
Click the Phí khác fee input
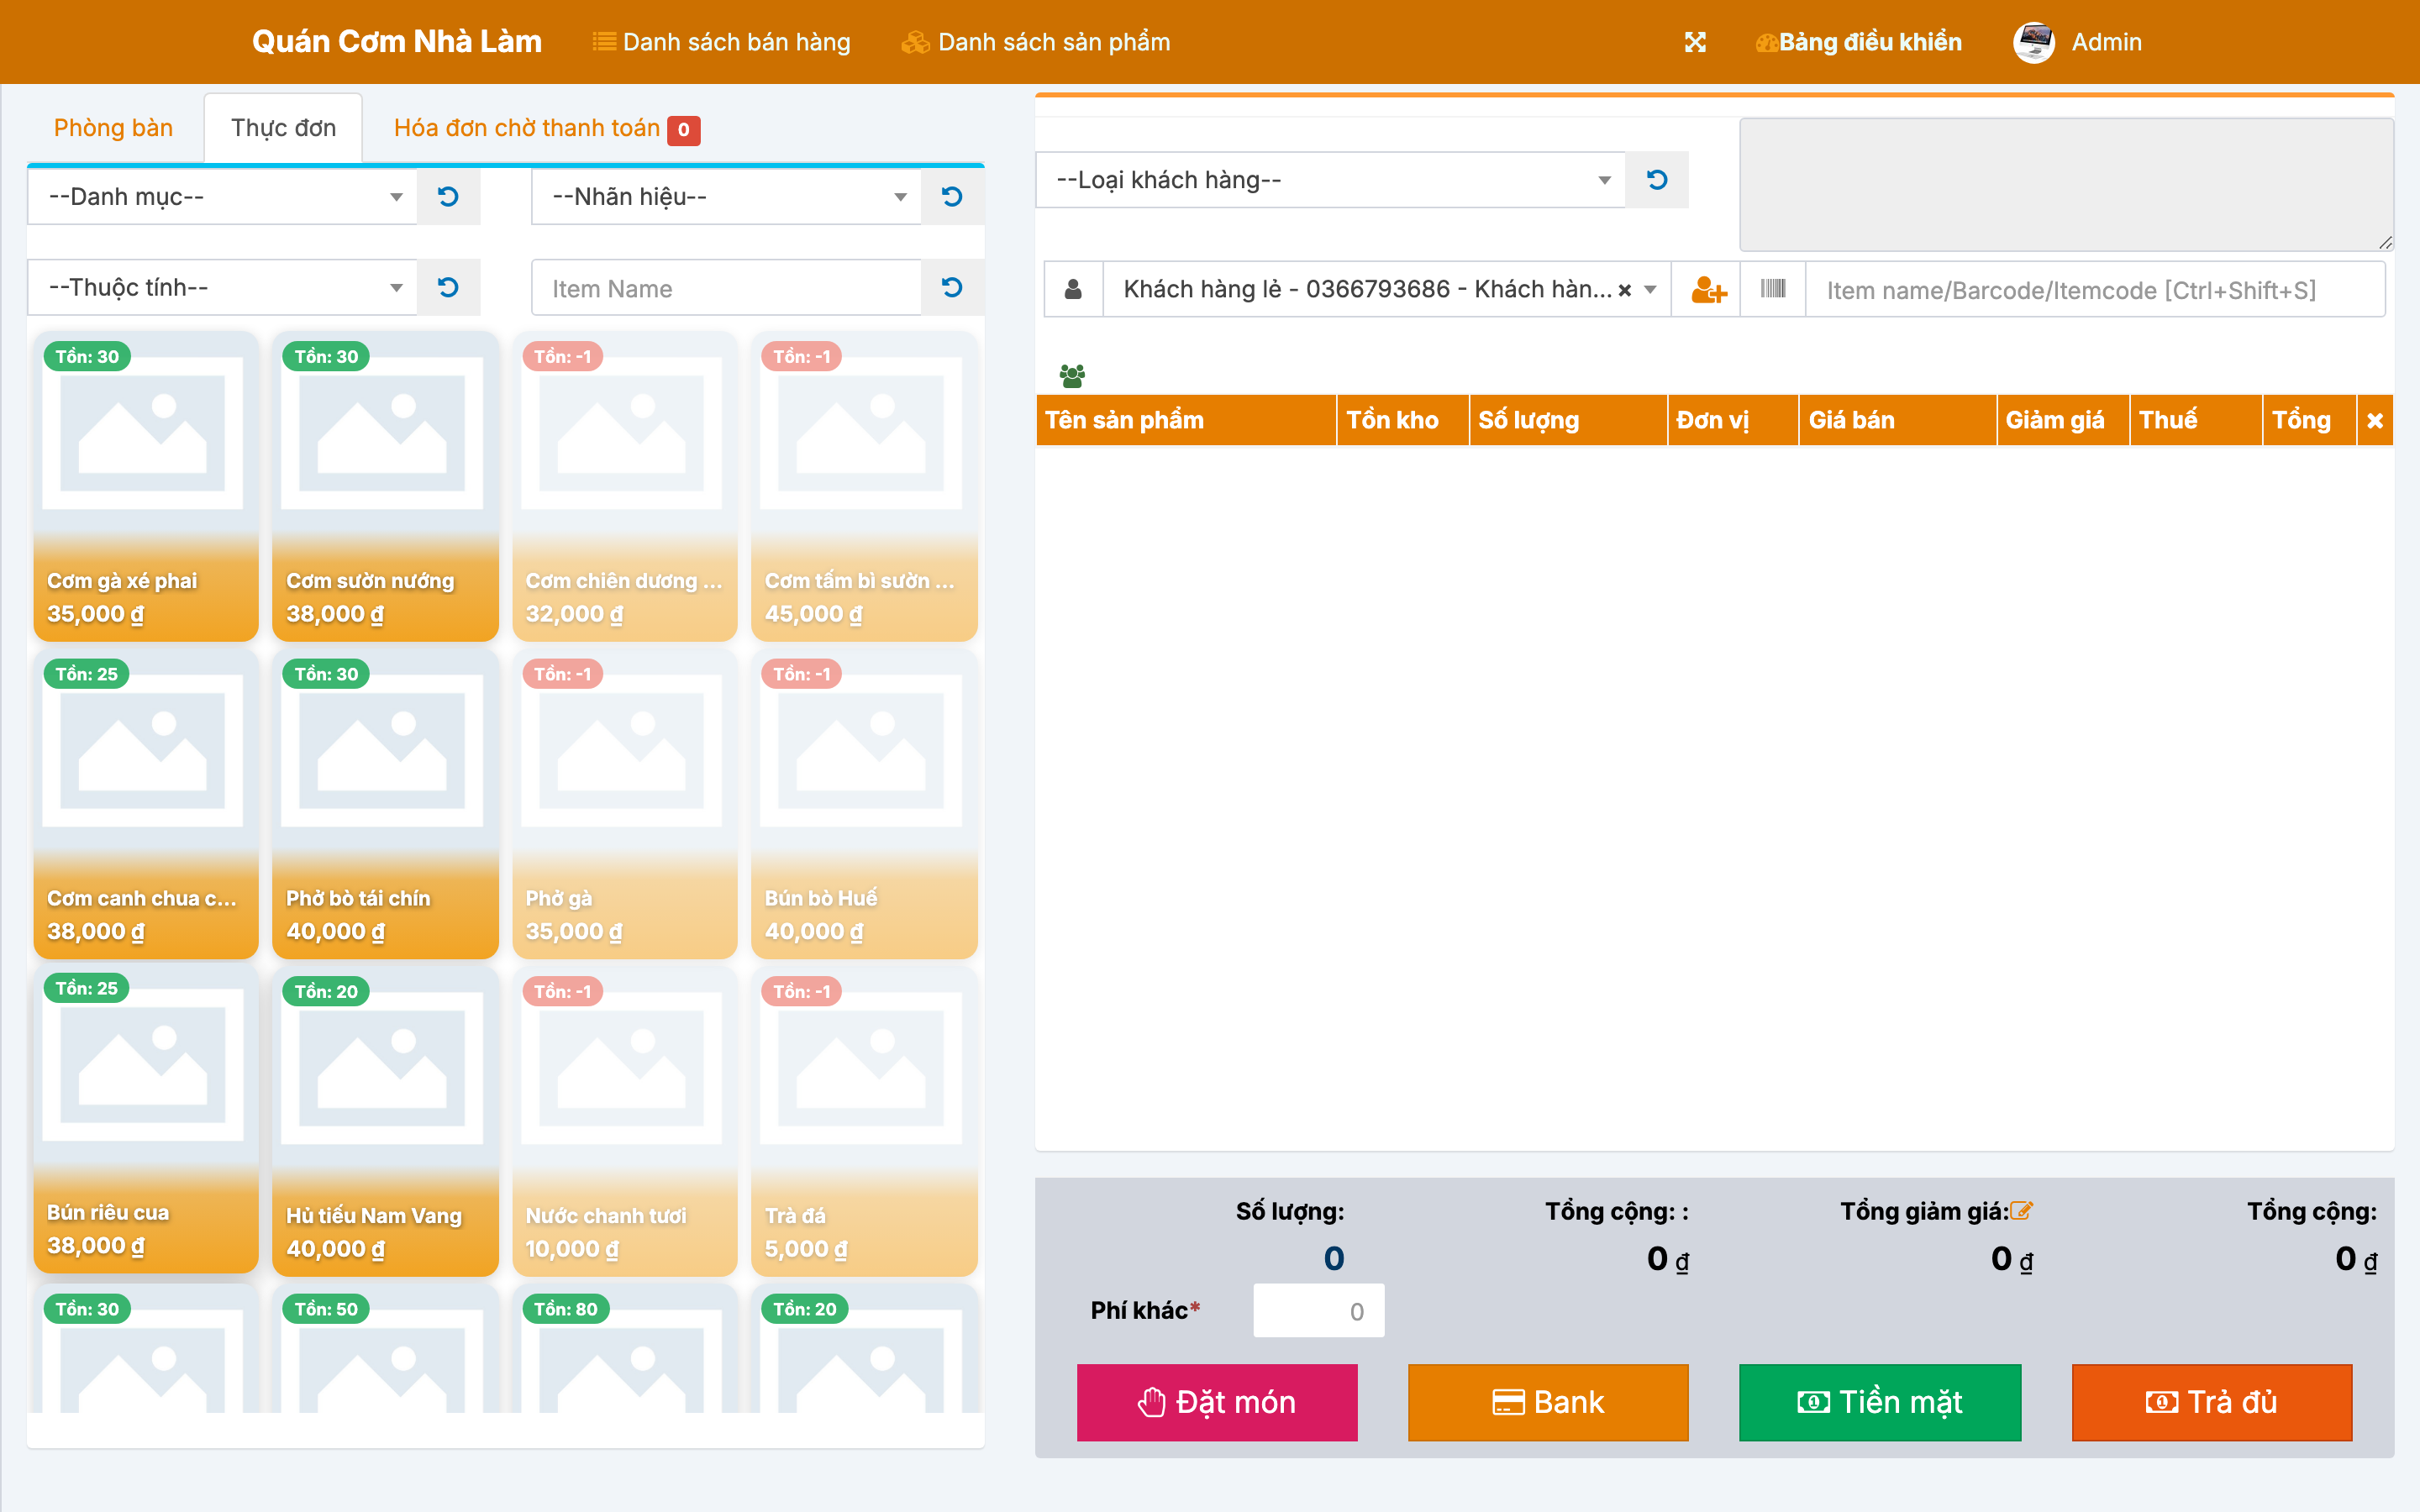[1319, 1311]
